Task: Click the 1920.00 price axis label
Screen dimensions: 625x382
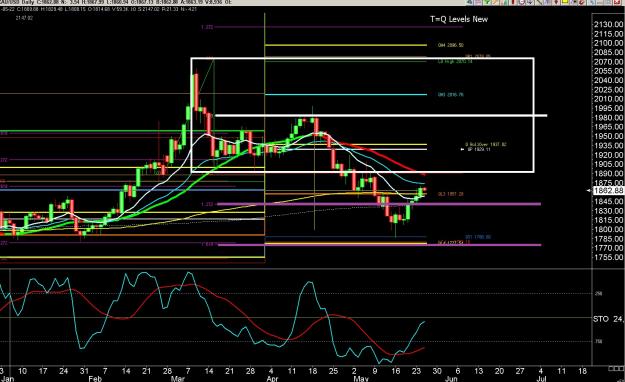Action: (x=608, y=155)
